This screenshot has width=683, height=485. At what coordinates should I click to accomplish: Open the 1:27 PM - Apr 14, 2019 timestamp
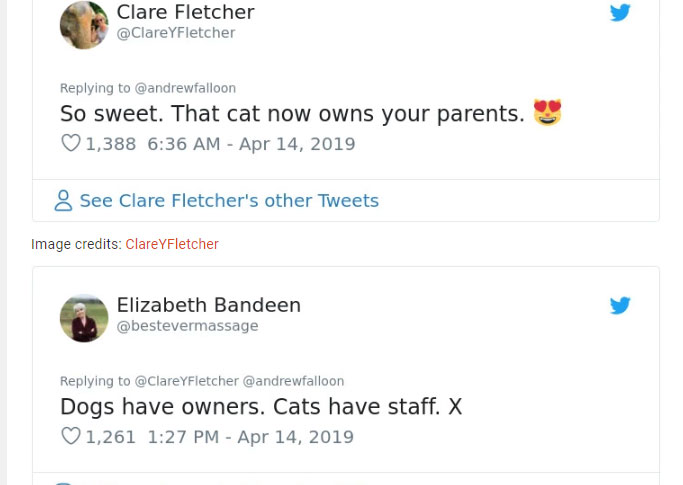pyautogui.click(x=250, y=437)
